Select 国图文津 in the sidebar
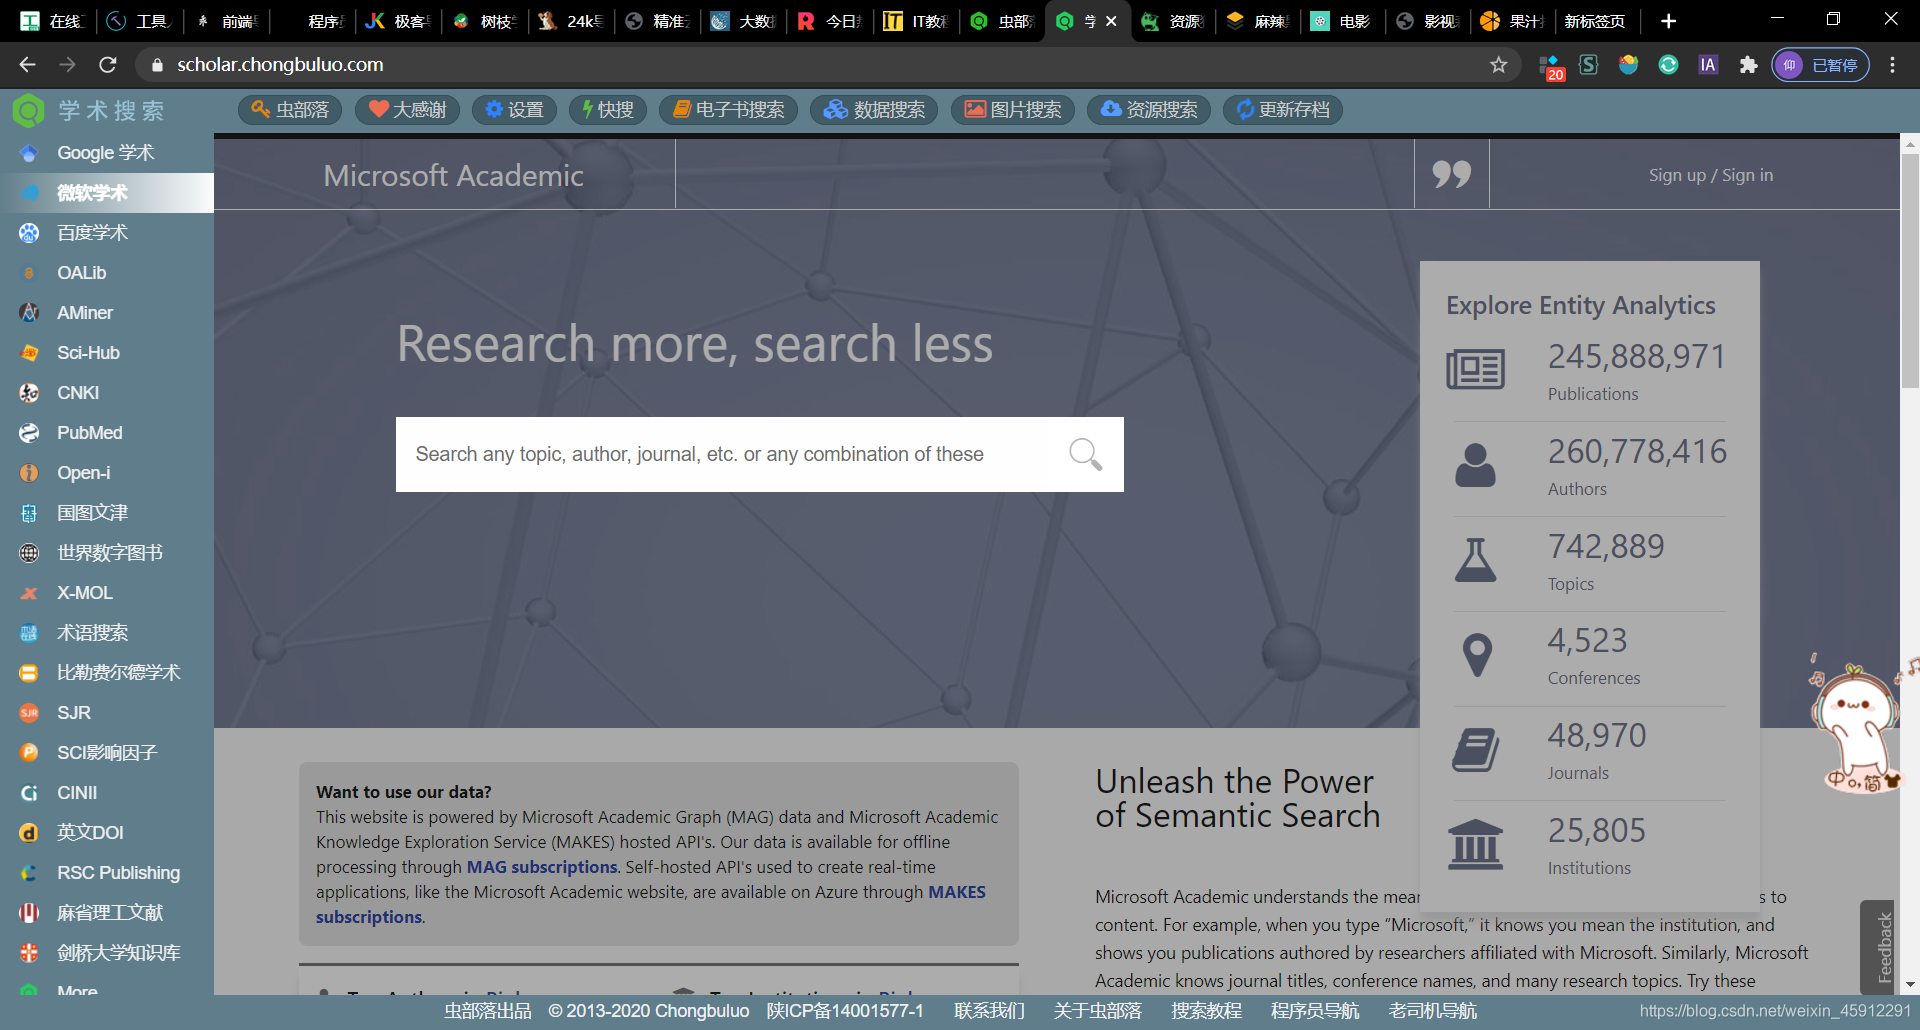The image size is (1920, 1030). pyautogui.click(x=107, y=513)
